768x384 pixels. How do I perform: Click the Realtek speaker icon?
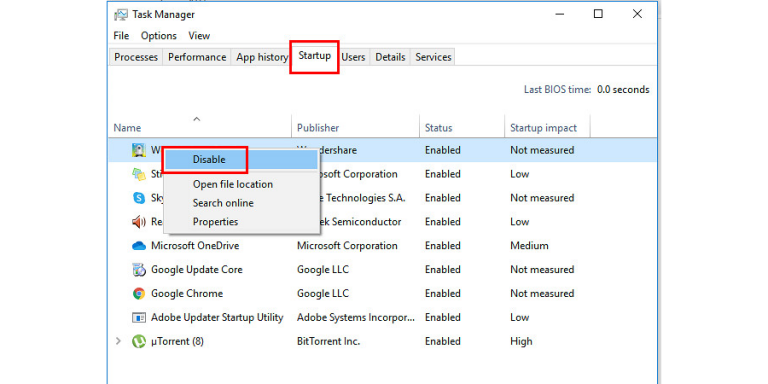coord(139,222)
